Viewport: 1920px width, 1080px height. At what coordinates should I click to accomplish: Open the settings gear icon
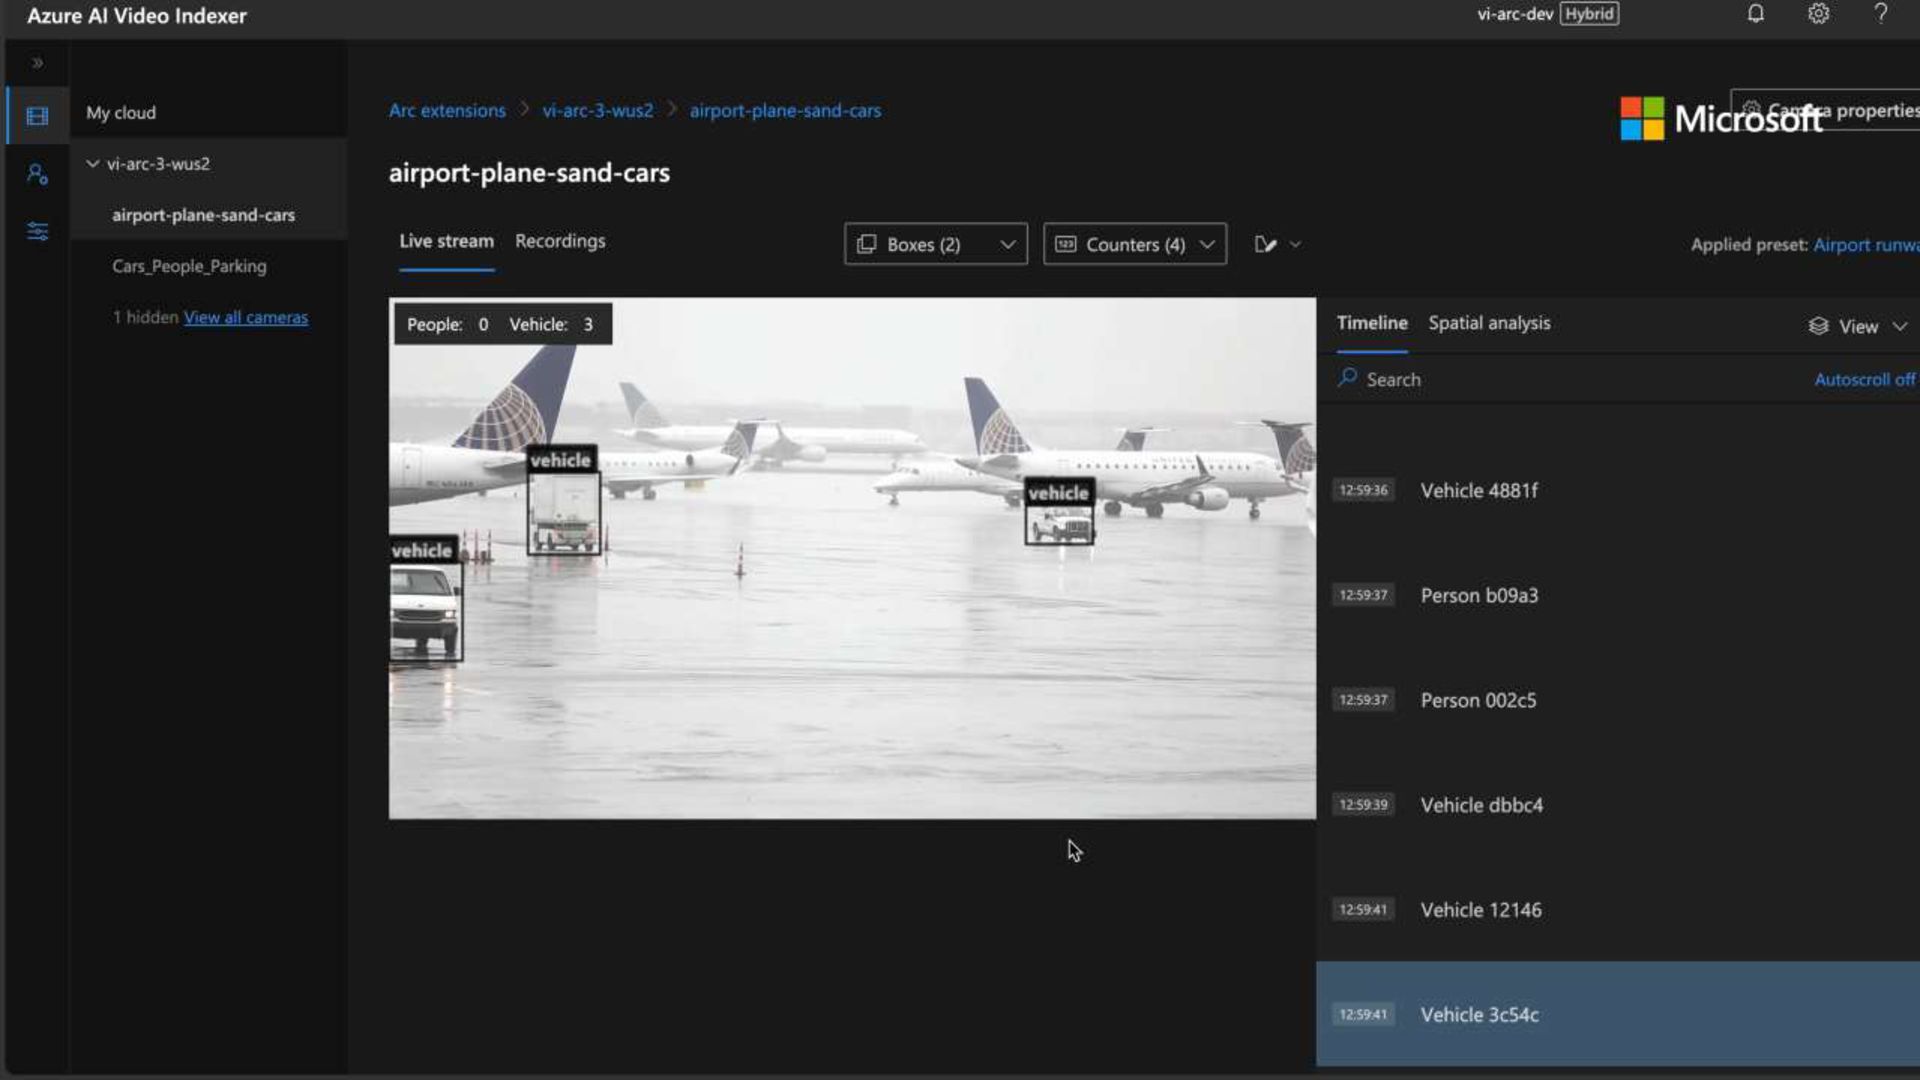click(1818, 14)
